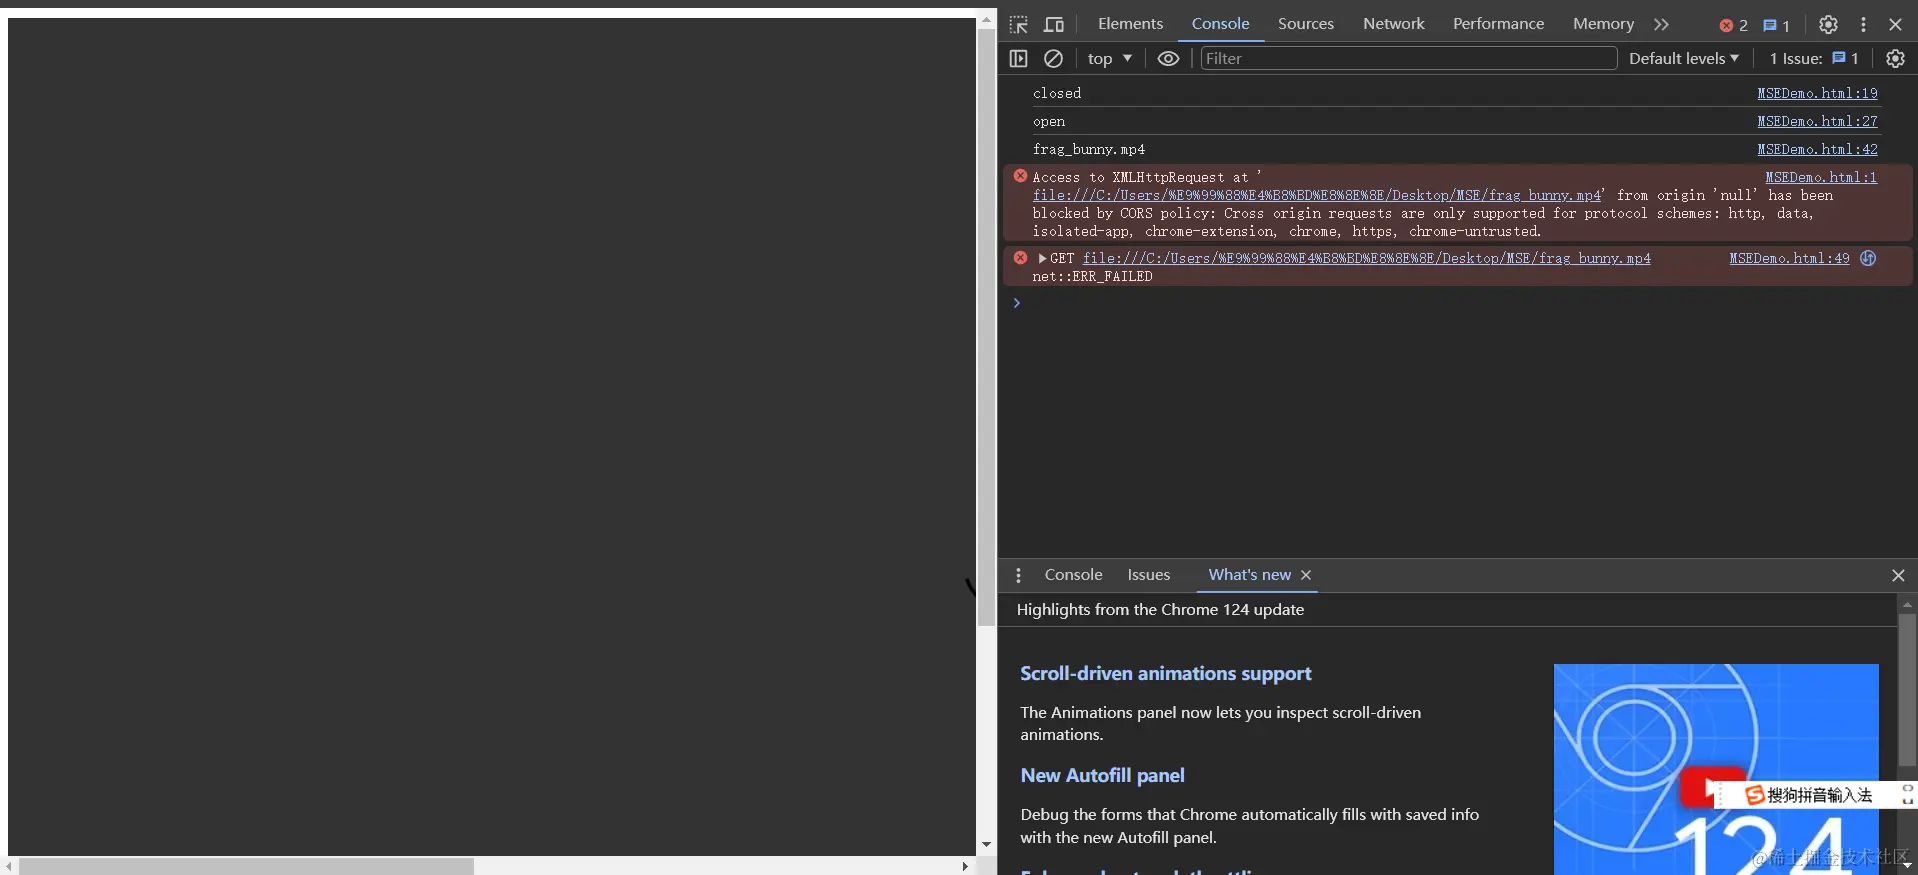The image size is (1918, 875).
Task: Click the page vertical scrollbar up arrow
Action: [x=986, y=20]
